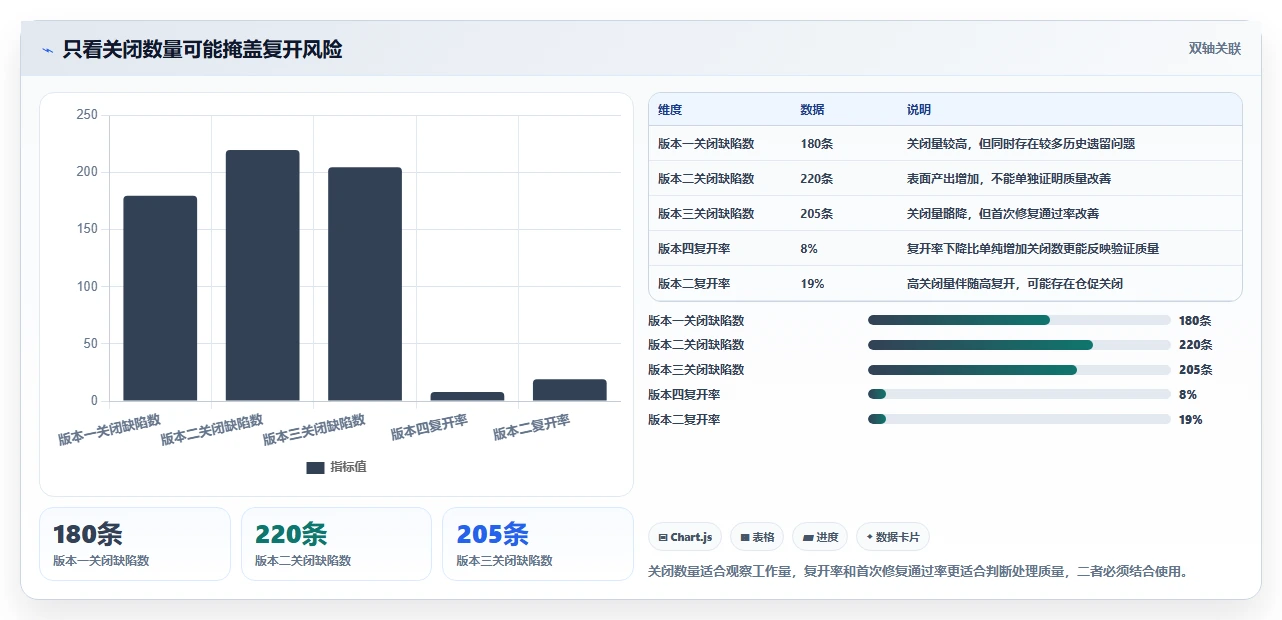
Task: Click the table text 关闭量略降，但首次修复通过率改善
Action: click(x=1003, y=214)
